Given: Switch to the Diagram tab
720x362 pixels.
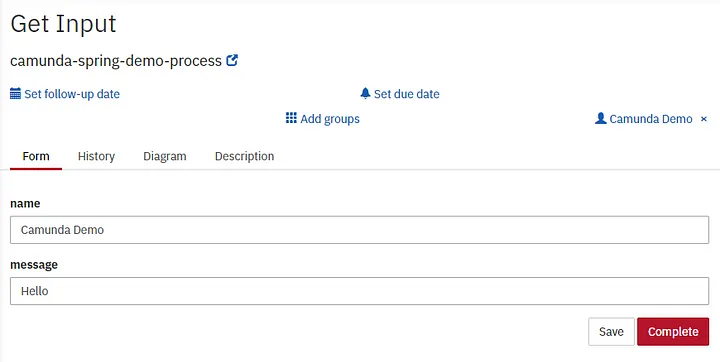Looking at the screenshot, I should coord(165,156).
